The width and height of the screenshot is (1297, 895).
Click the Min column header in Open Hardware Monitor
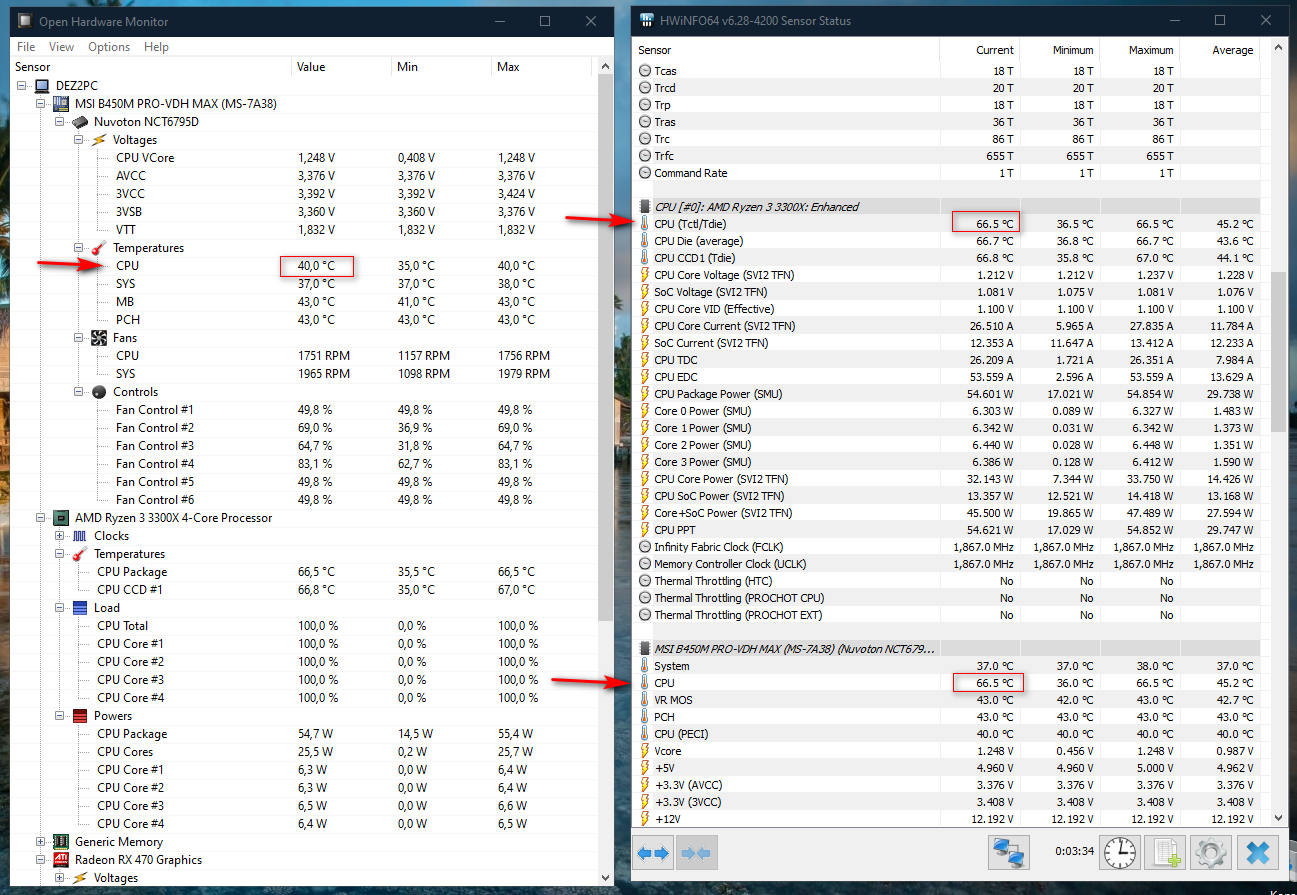(442, 67)
